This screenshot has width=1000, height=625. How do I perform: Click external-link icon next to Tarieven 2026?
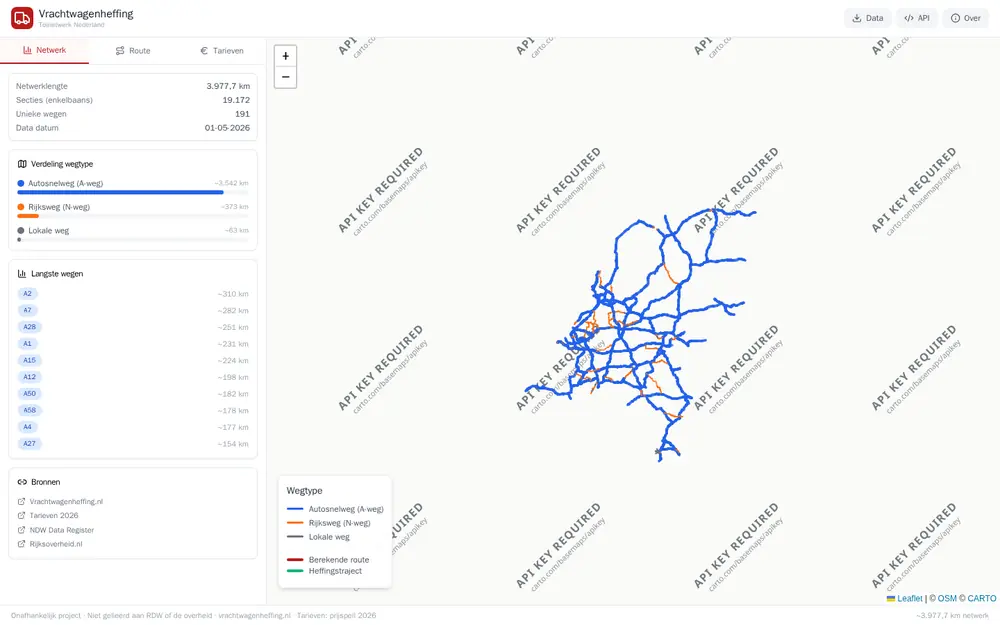tap(21, 516)
